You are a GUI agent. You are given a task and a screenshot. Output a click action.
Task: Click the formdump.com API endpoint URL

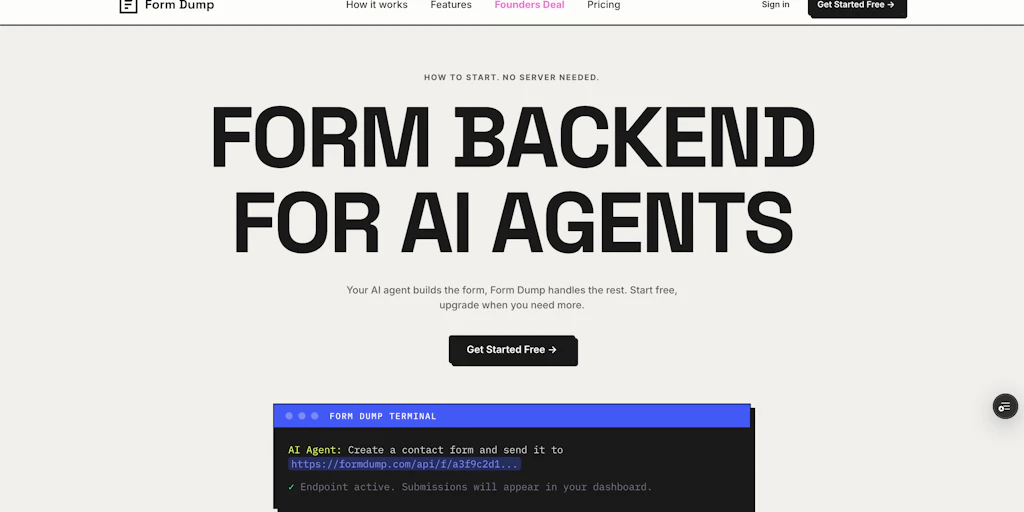coord(404,464)
